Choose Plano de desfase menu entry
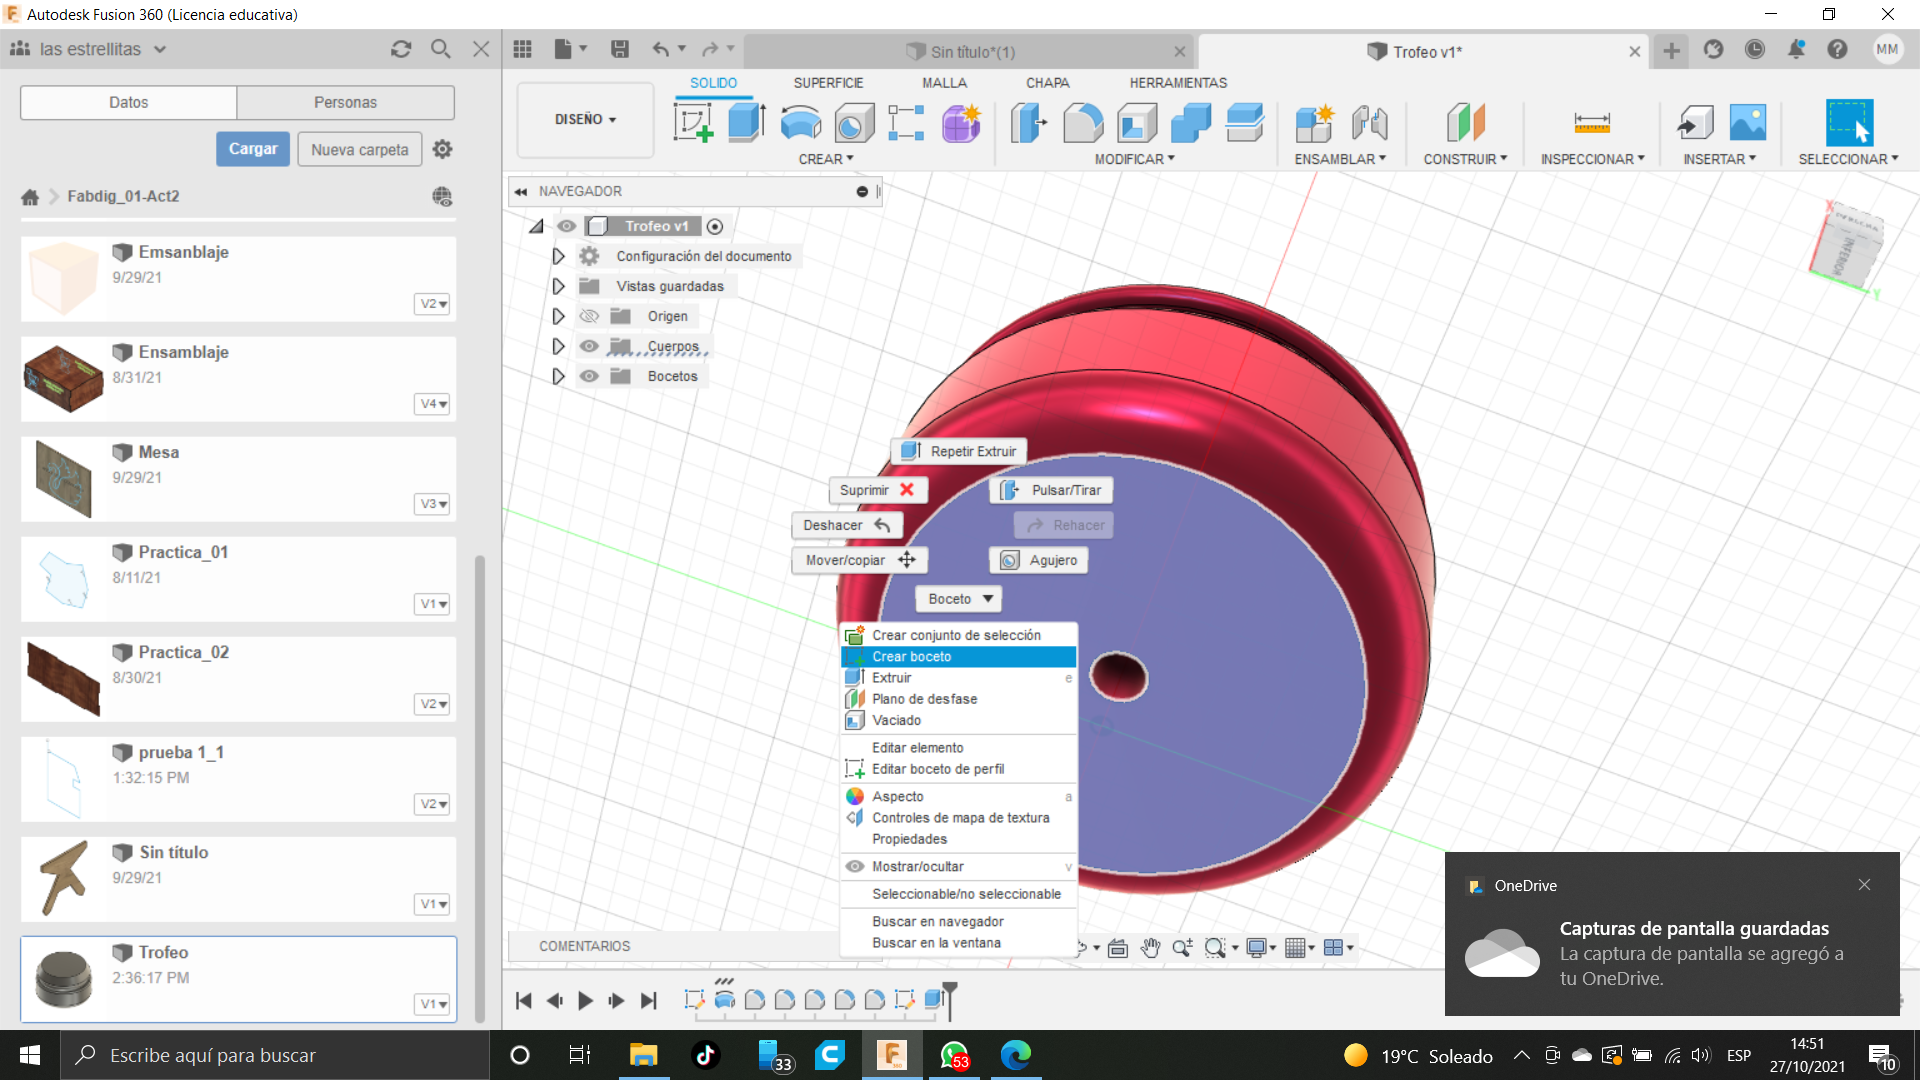Screen dimensions: 1920x1080 [959, 699]
